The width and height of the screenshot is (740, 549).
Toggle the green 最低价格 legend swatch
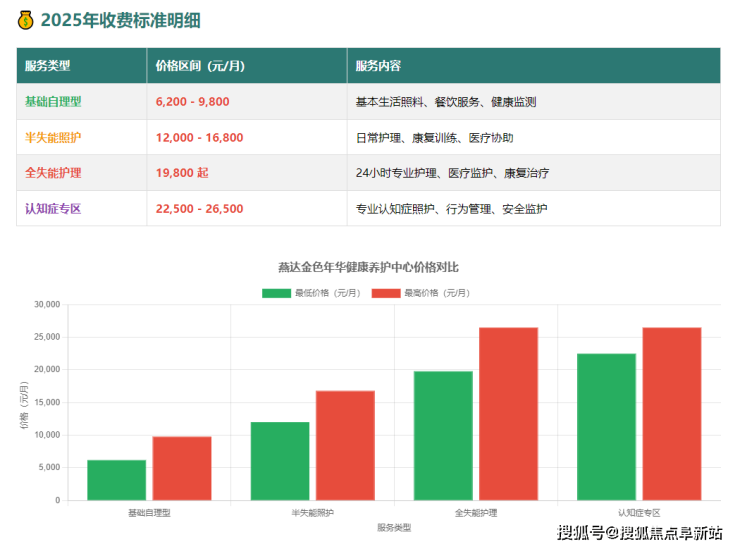[277, 293]
